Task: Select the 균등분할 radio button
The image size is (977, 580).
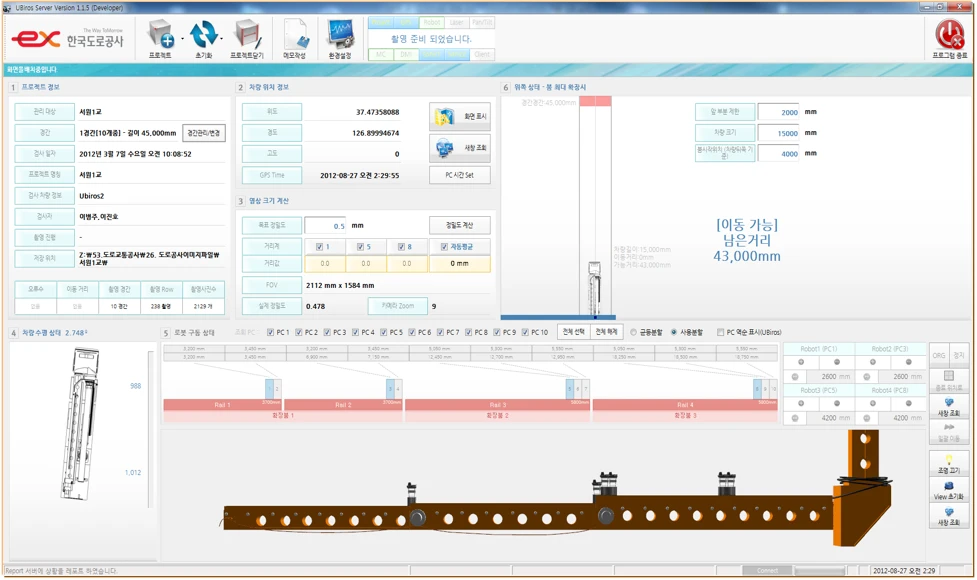Action: 634,333
